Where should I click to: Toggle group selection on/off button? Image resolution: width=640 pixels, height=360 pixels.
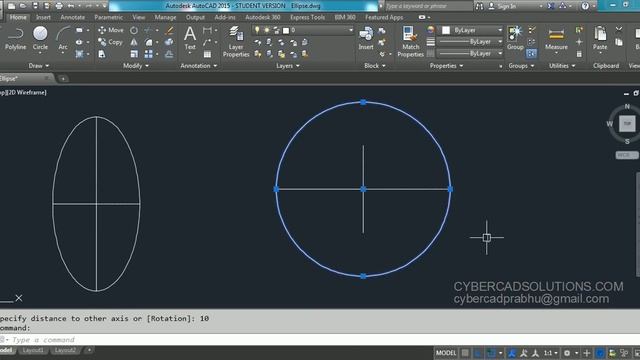pyautogui.click(x=531, y=53)
